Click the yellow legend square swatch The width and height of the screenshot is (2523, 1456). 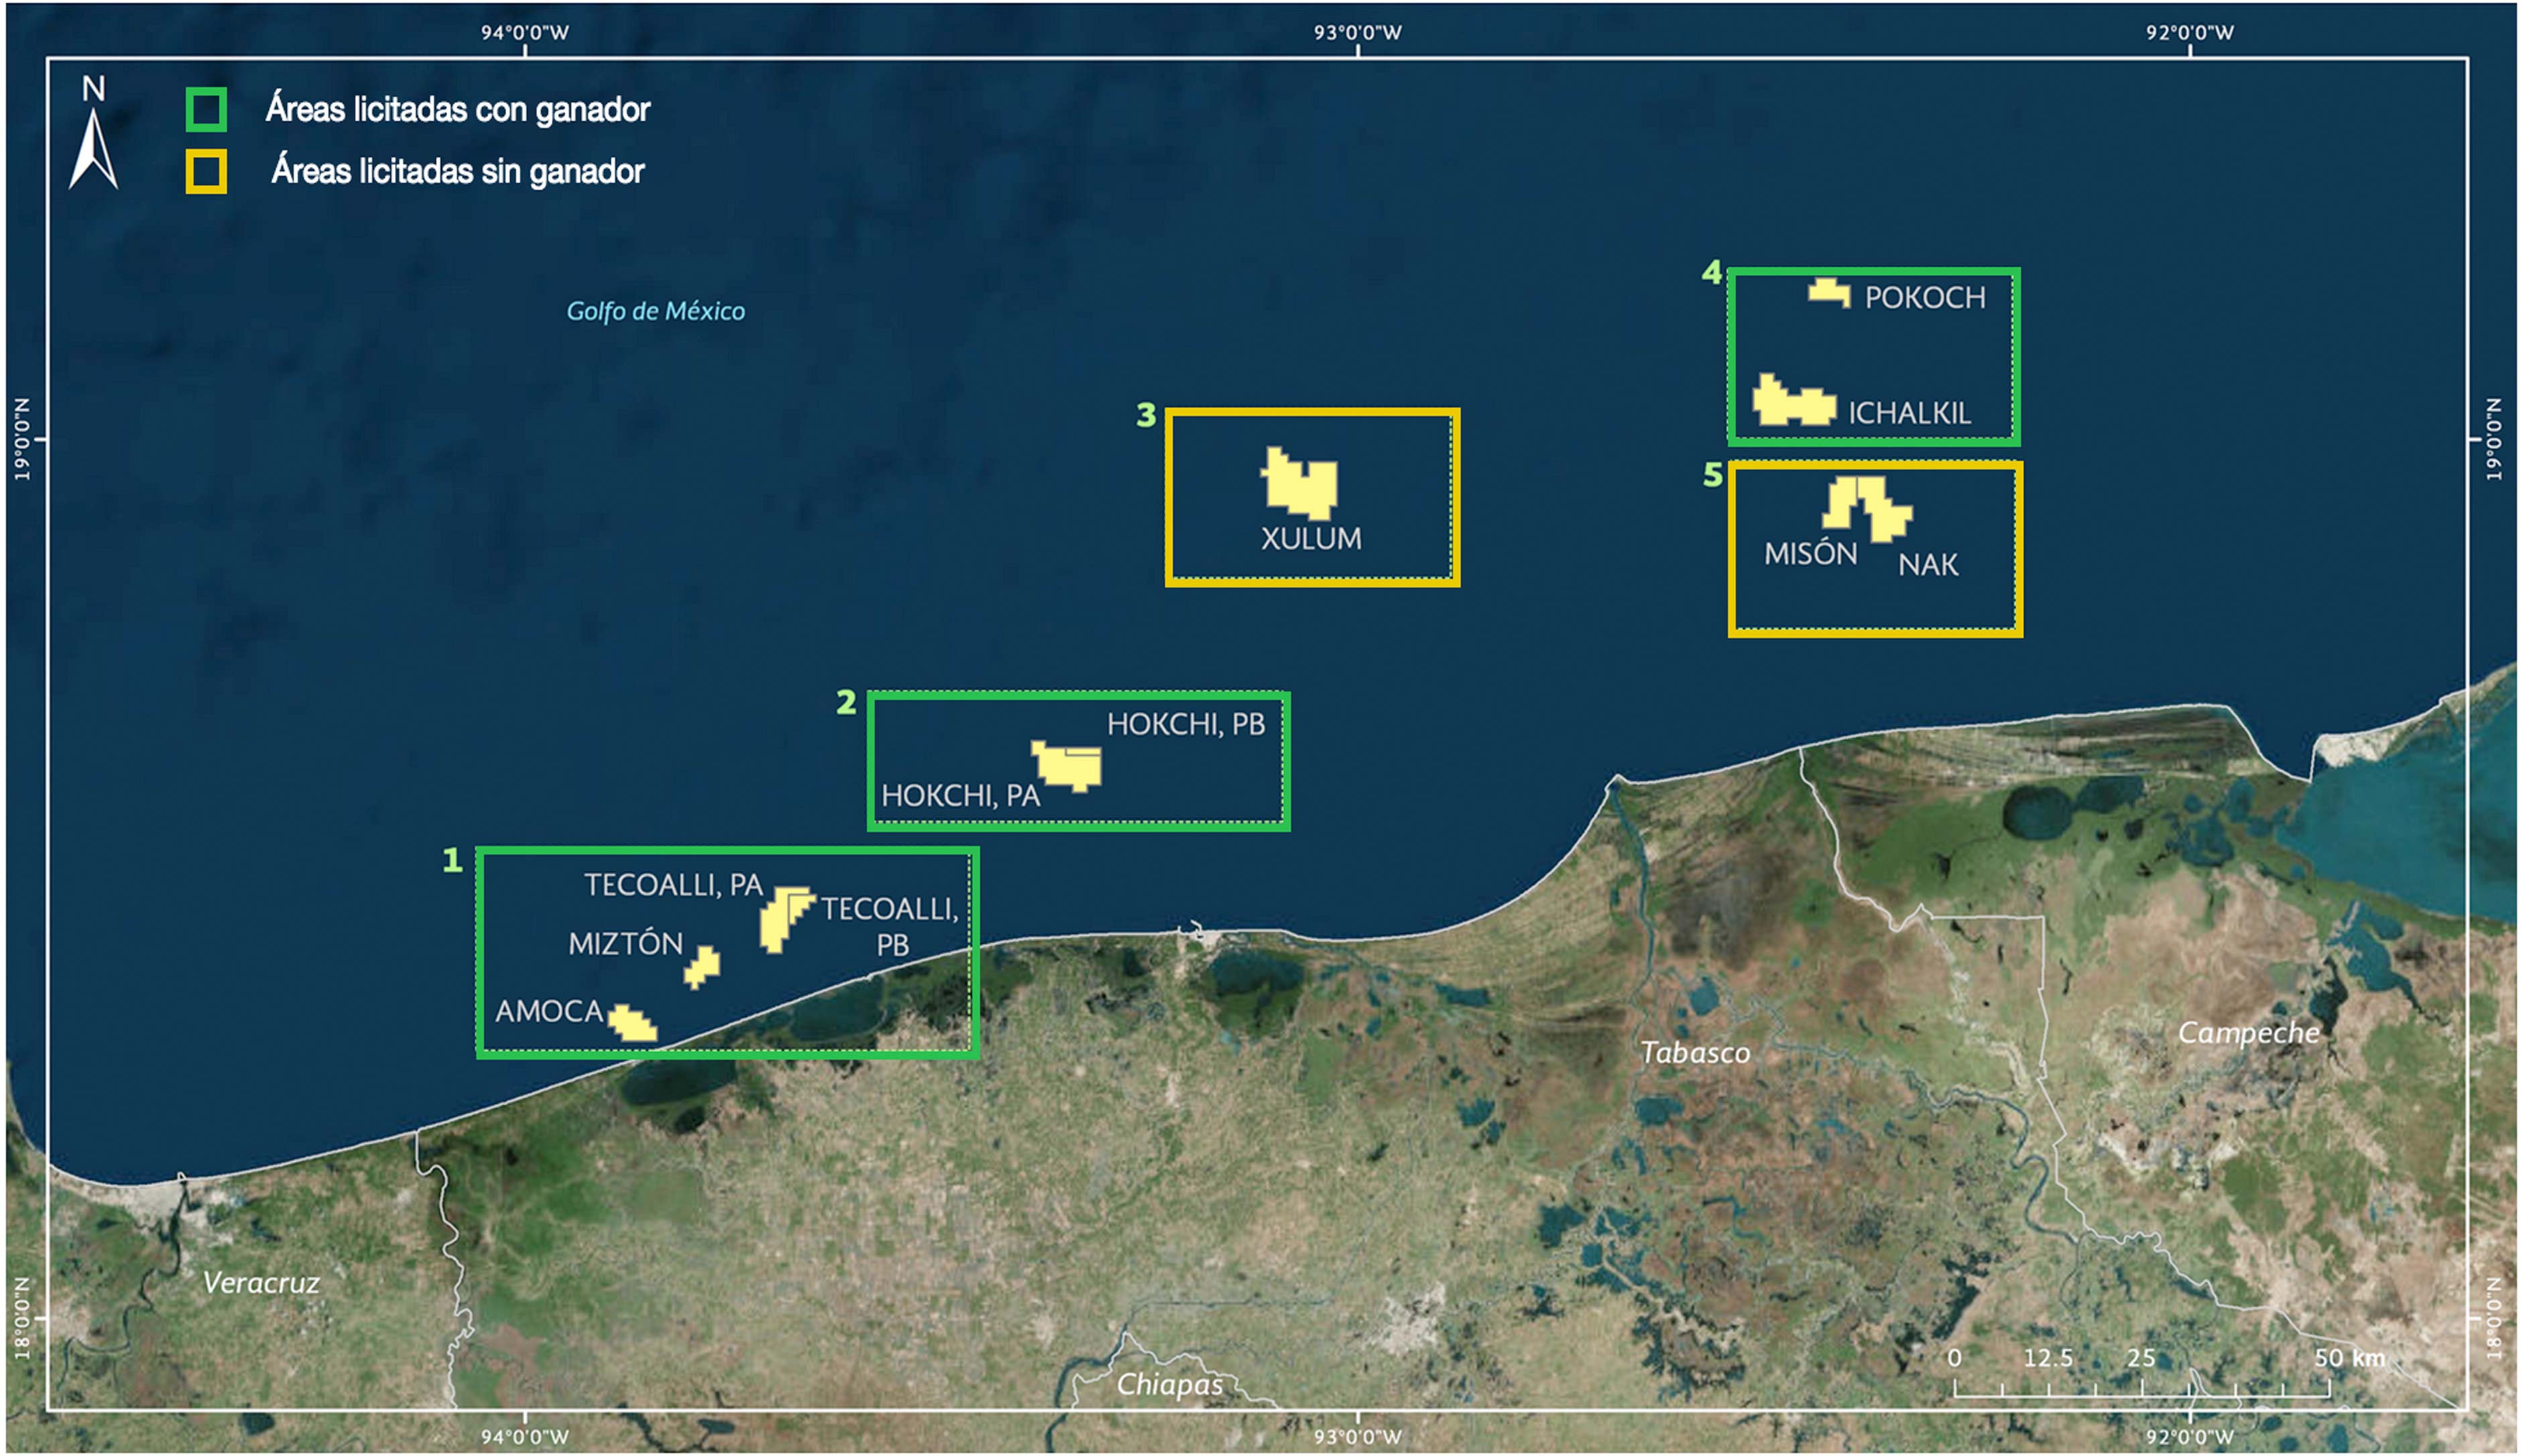206,171
